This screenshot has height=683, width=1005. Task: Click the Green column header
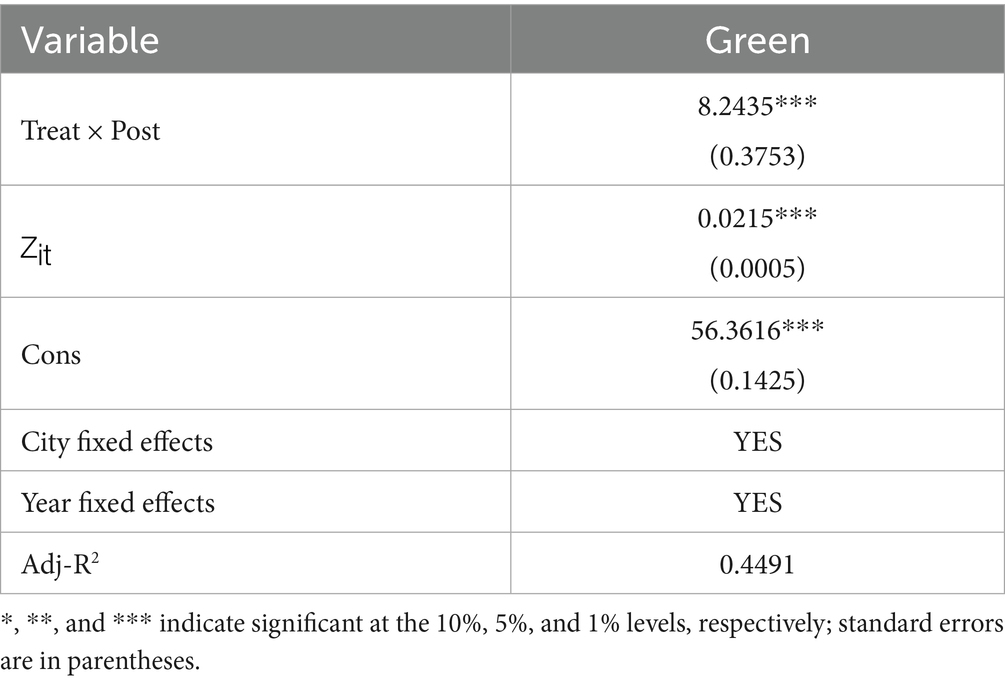[x=757, y=40]
